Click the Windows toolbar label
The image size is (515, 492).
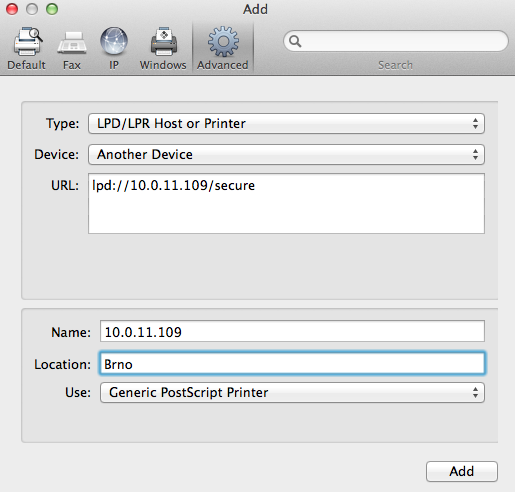tap(163, 65)
